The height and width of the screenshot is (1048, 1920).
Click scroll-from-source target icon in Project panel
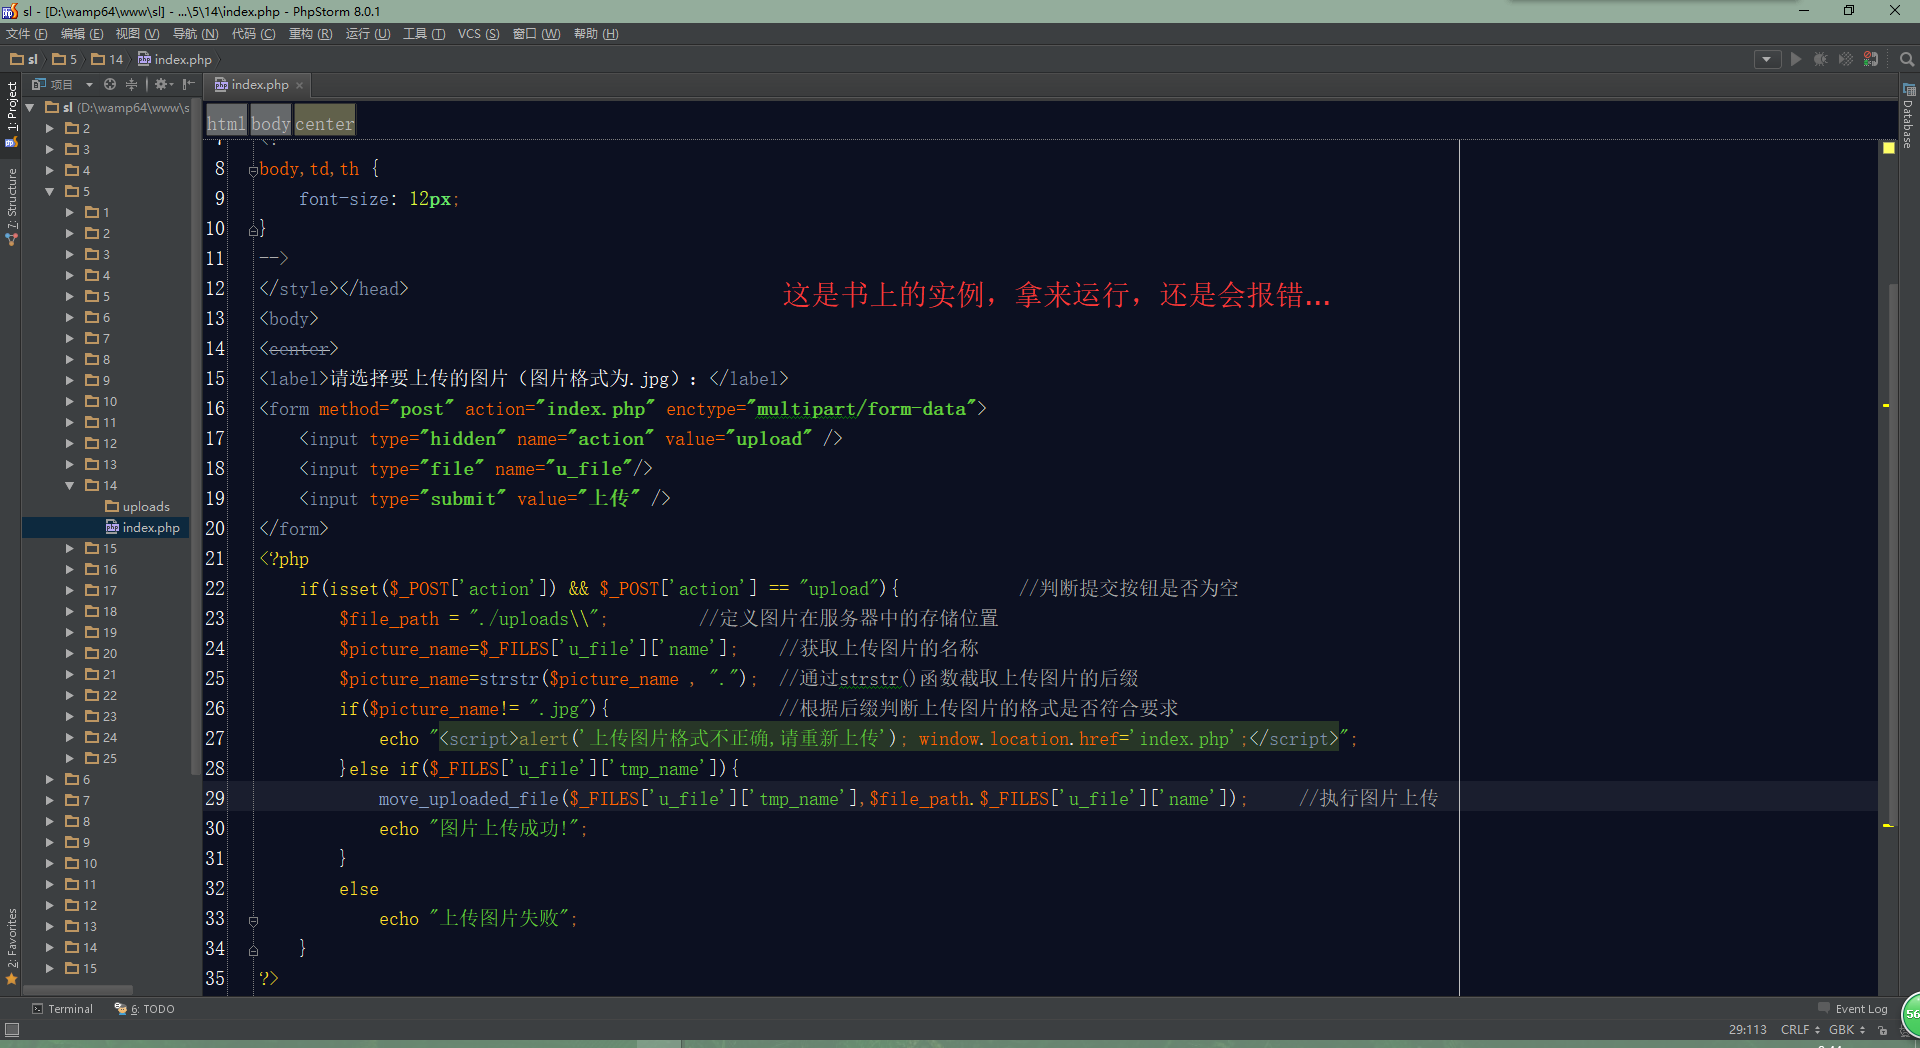pos(110,84)
